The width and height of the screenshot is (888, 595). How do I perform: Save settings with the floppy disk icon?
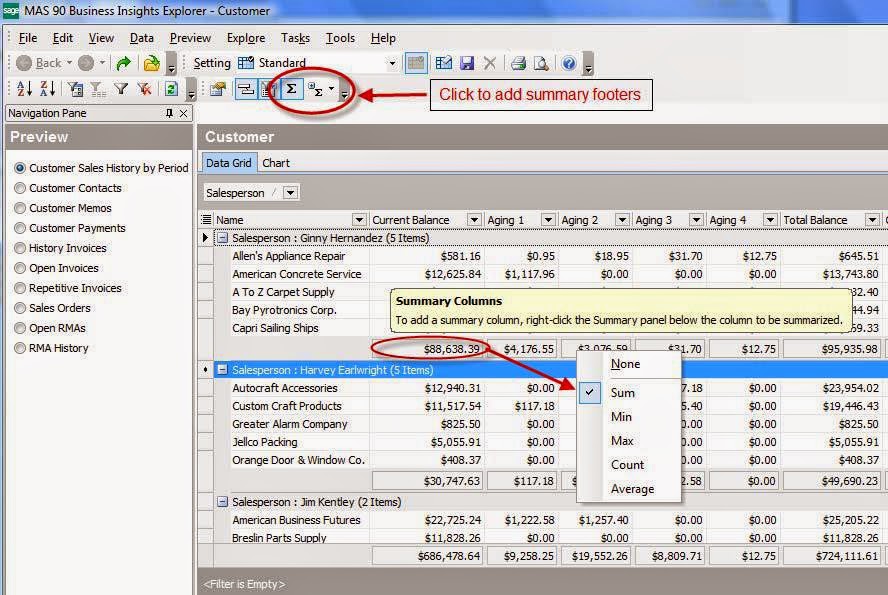467,63
